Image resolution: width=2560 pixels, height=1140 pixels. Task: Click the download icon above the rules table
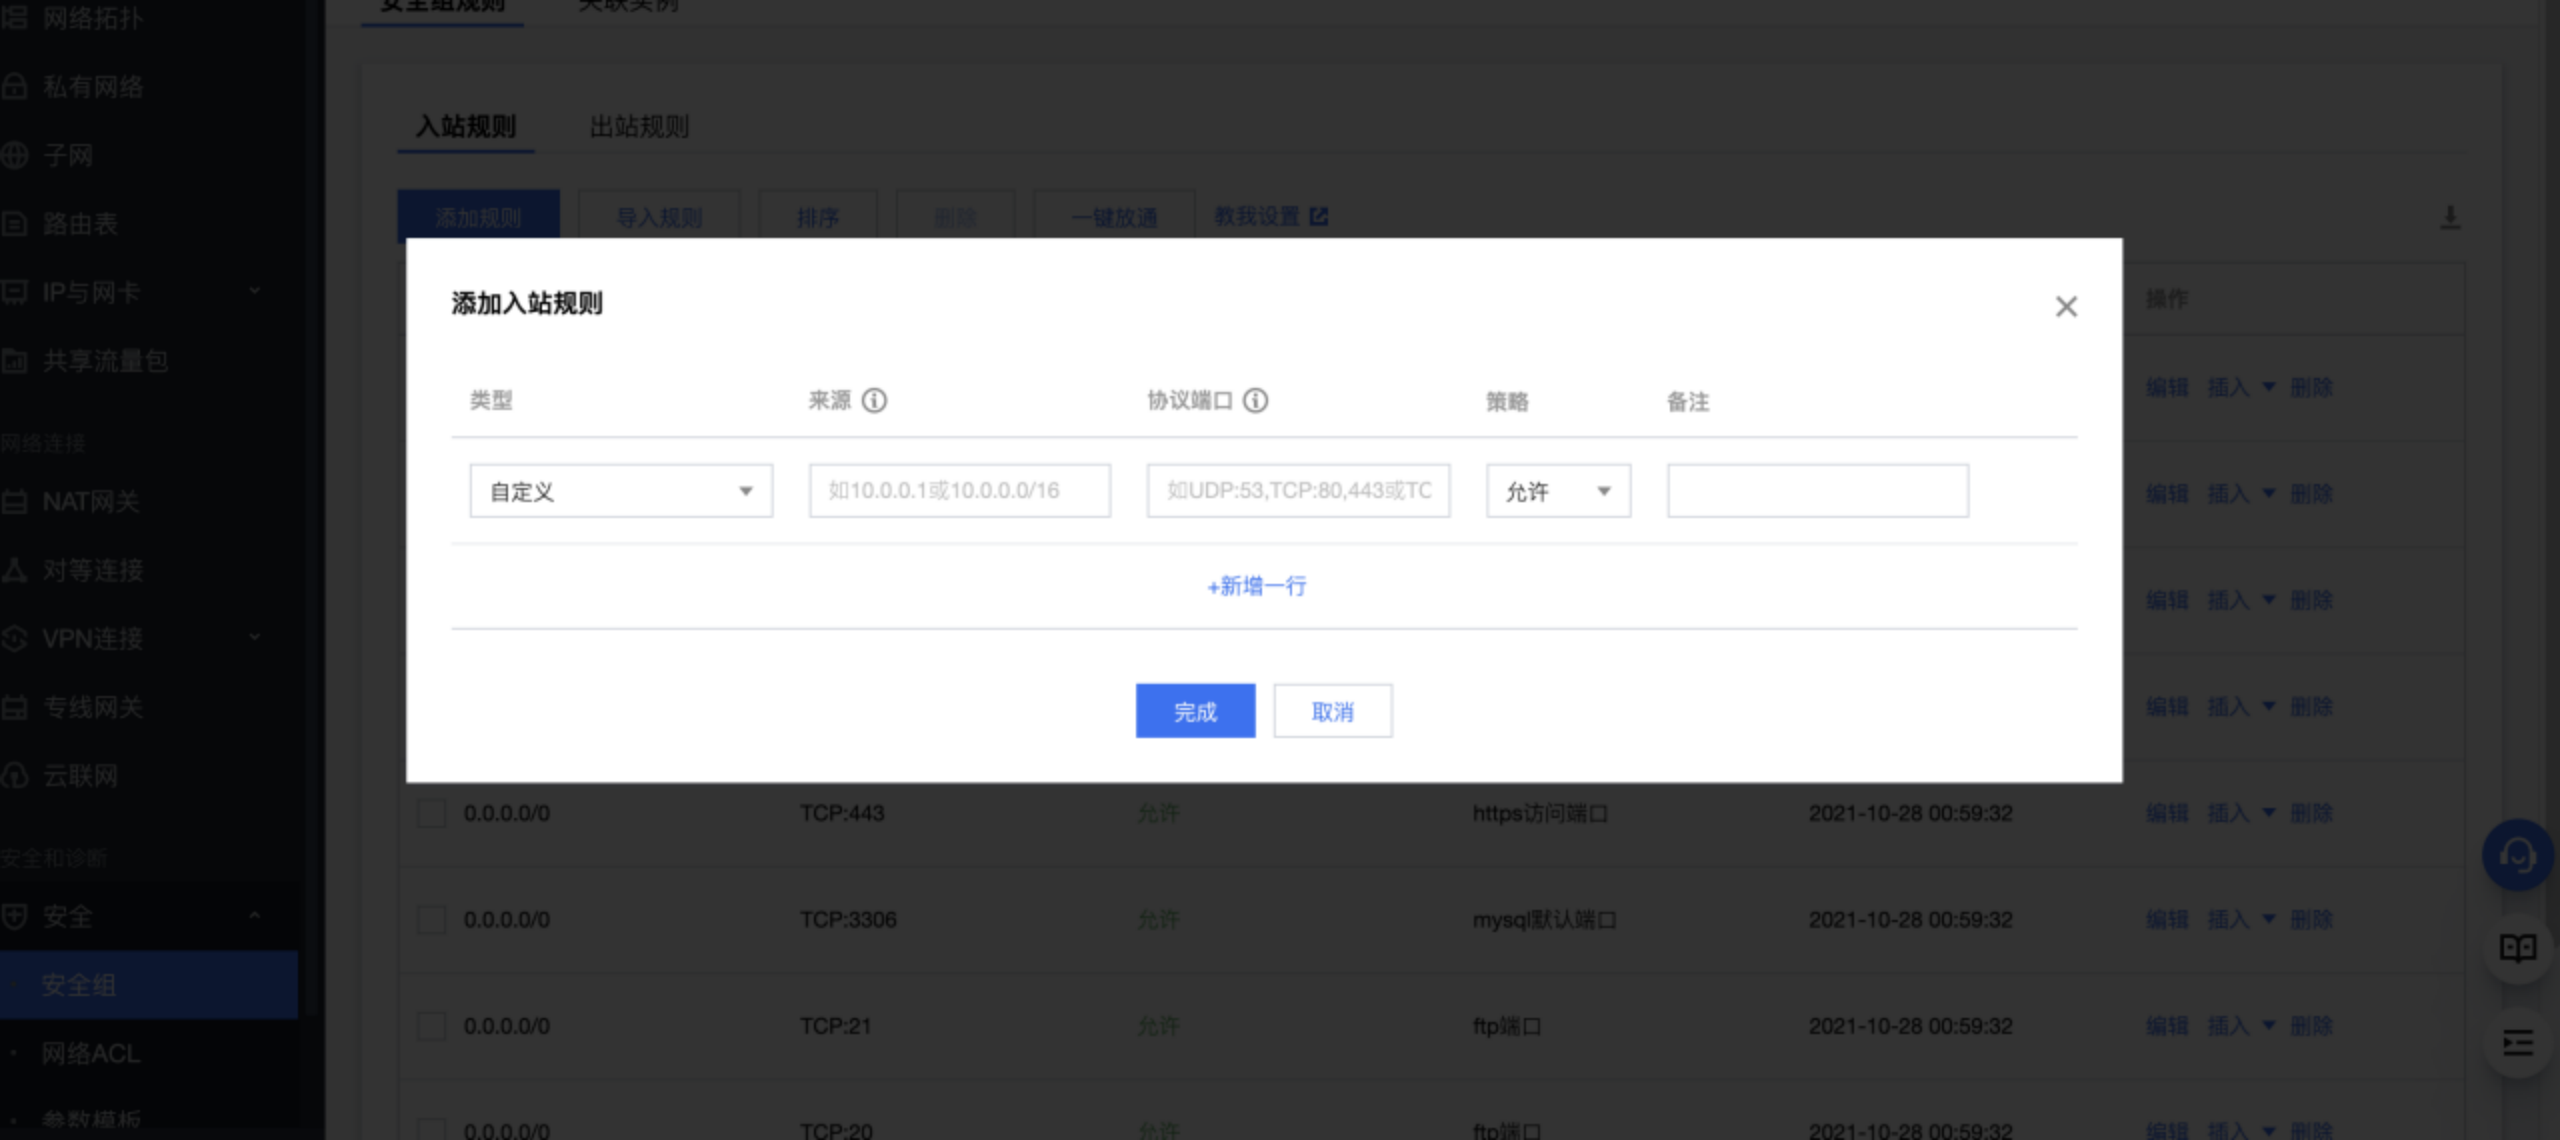pos(2450,217)
